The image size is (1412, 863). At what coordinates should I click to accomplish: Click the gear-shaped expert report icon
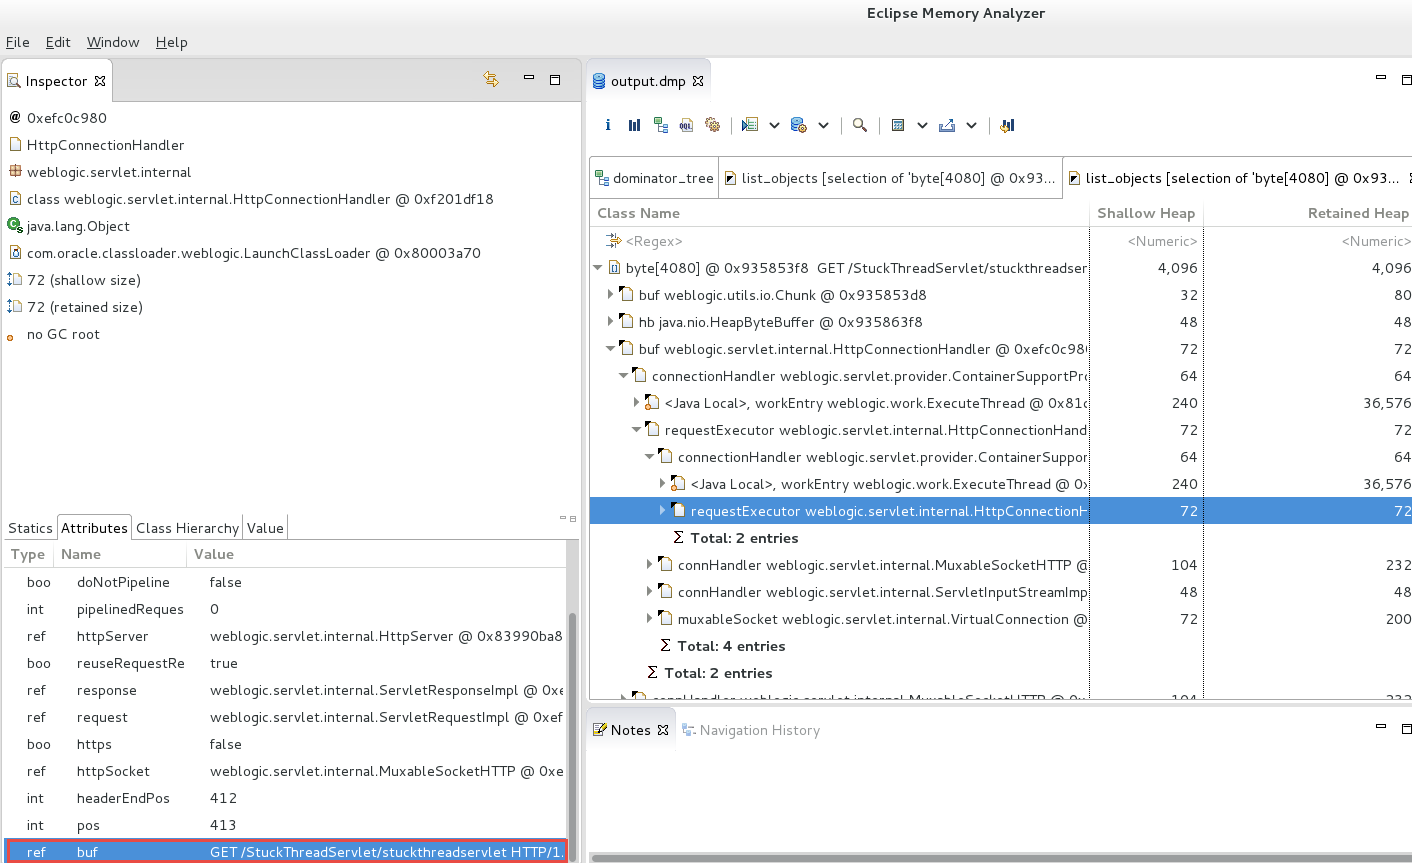click(712, 124)
